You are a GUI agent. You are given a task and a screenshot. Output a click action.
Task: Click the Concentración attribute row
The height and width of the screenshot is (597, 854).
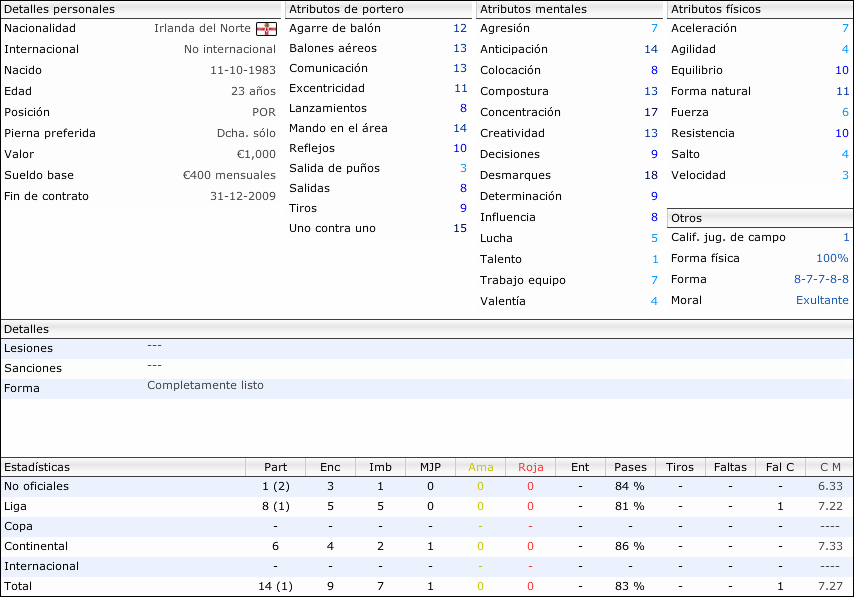[569, 112]
